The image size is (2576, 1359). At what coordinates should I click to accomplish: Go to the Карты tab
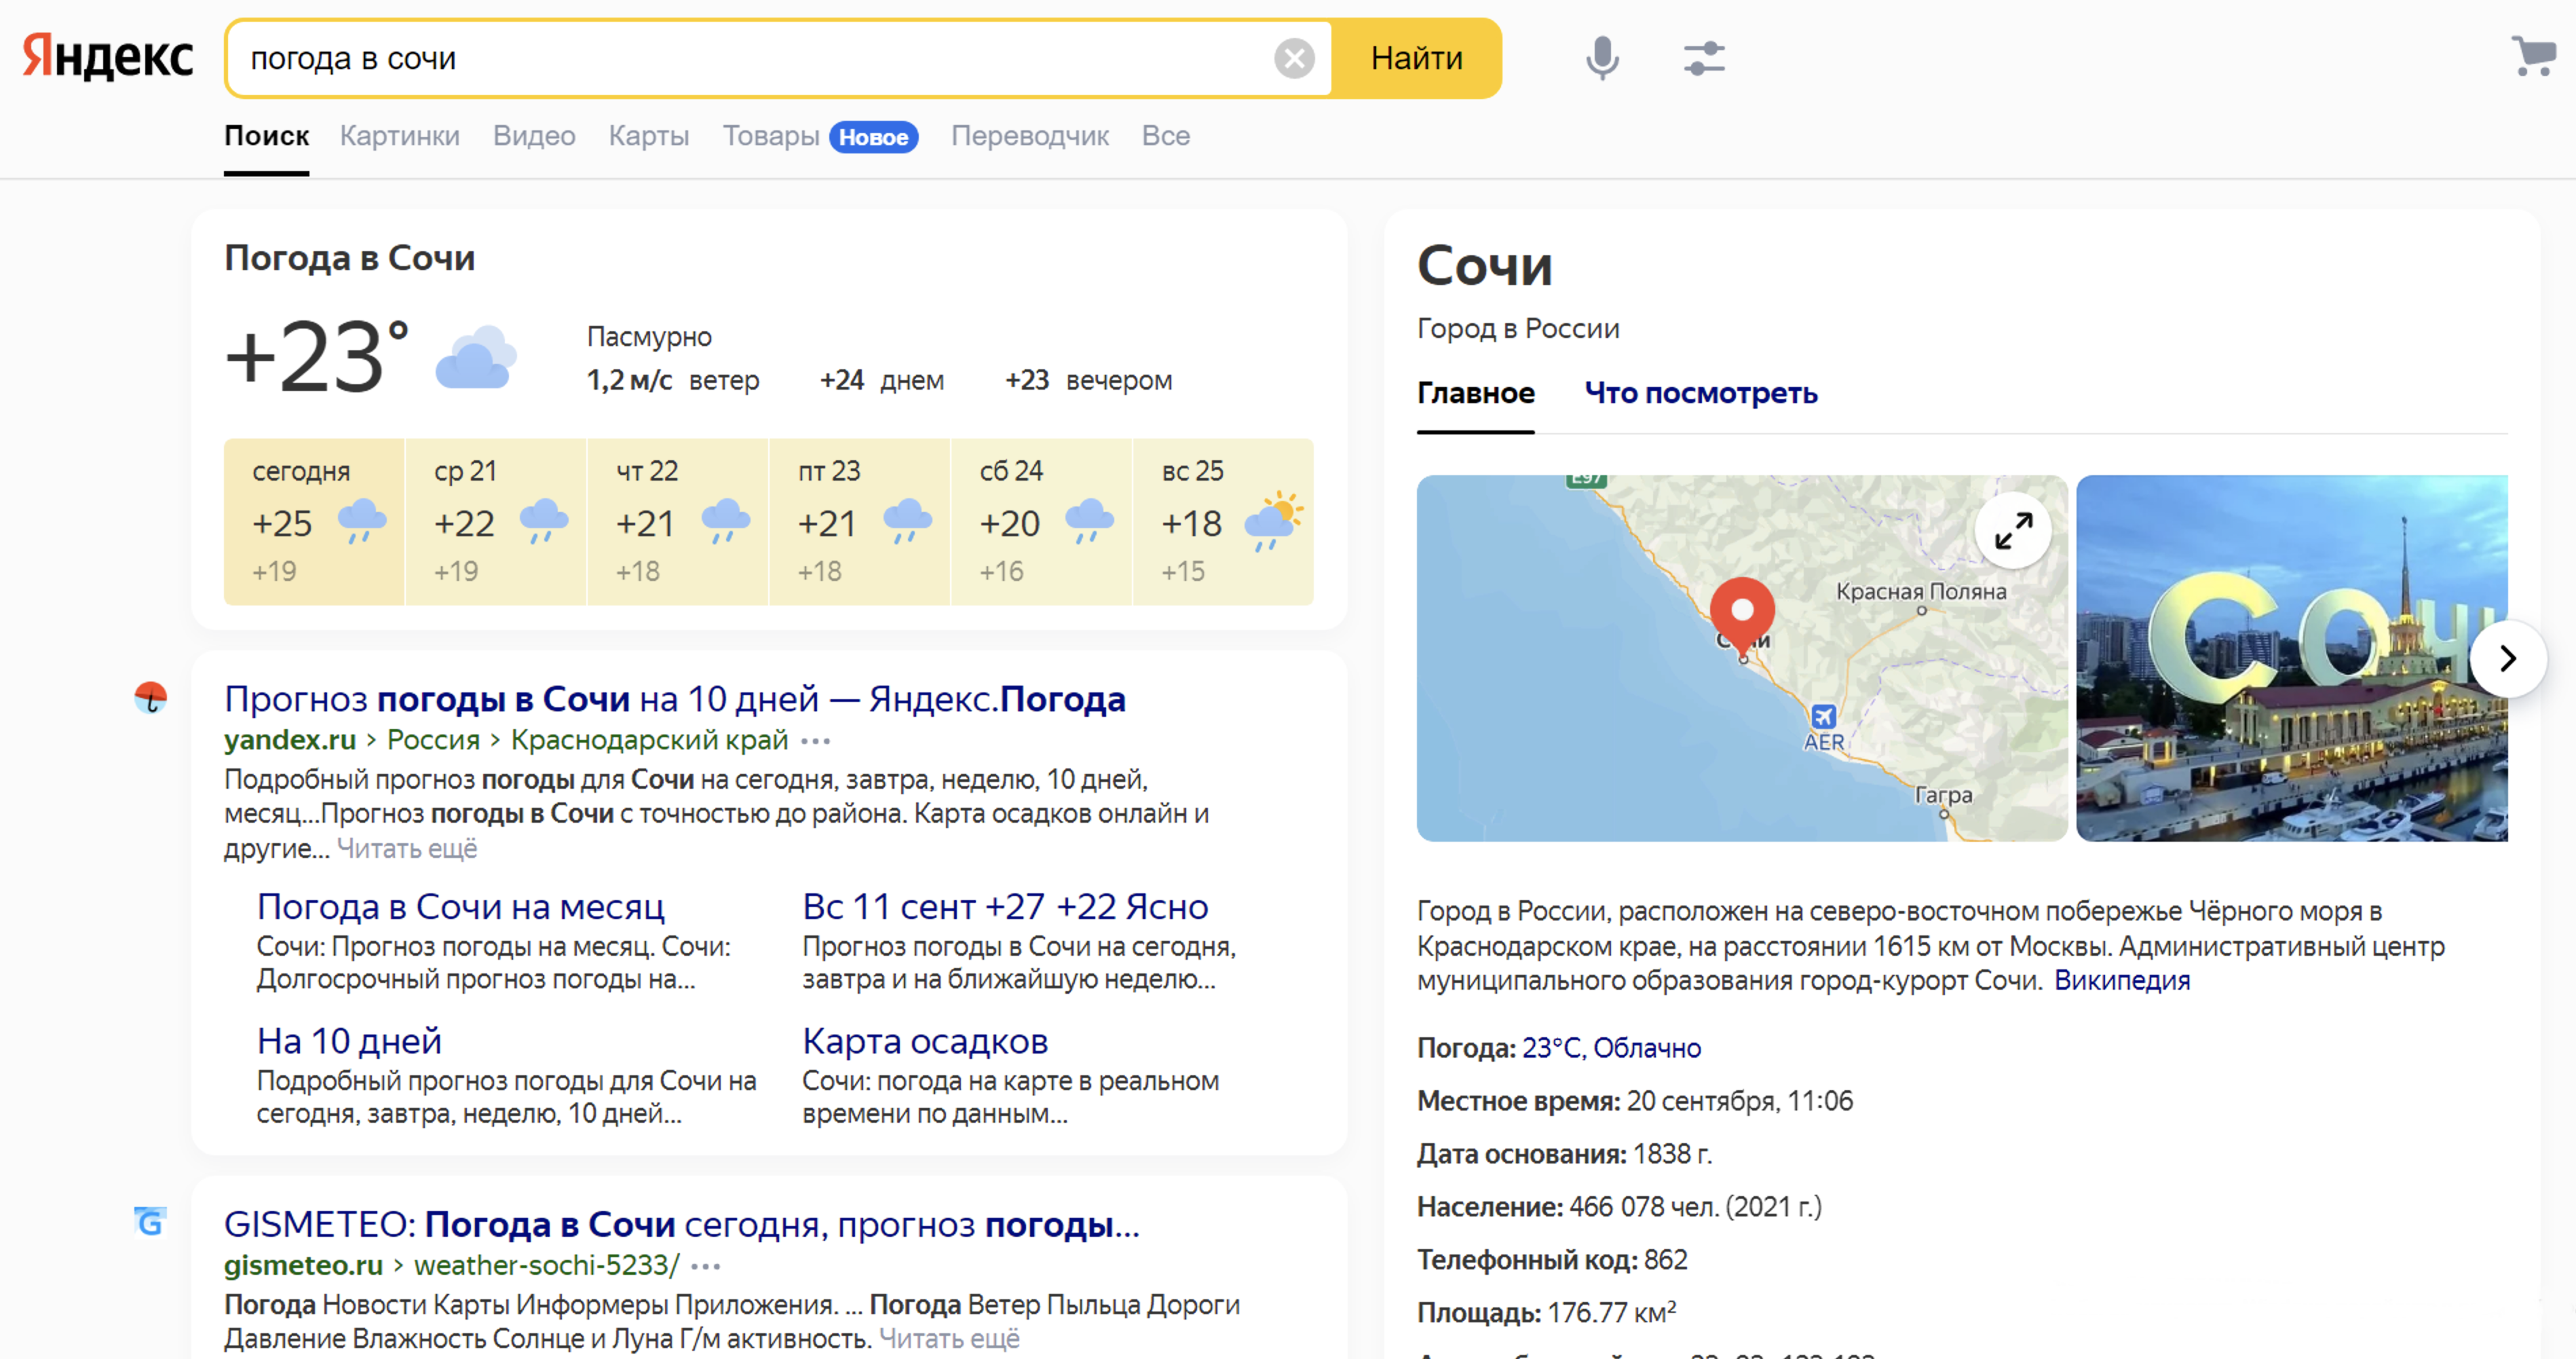[649, 136]
